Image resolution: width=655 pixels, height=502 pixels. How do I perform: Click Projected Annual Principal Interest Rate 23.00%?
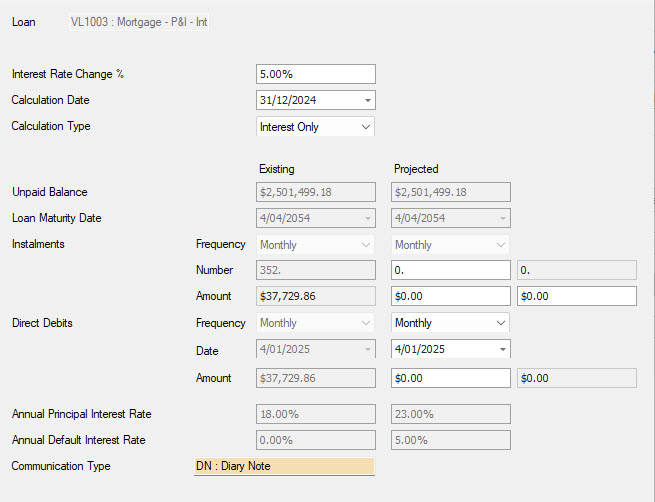click(451, 414)
